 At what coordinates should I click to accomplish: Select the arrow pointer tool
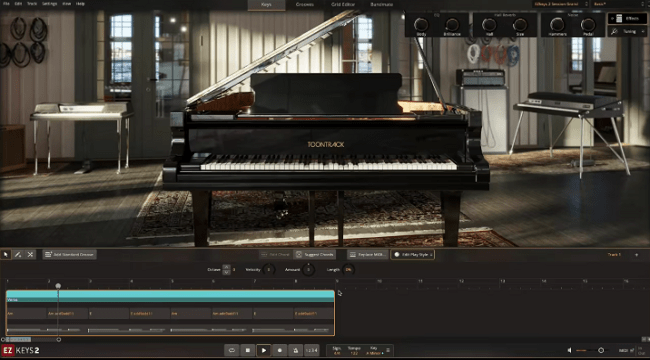click(6, 255)
